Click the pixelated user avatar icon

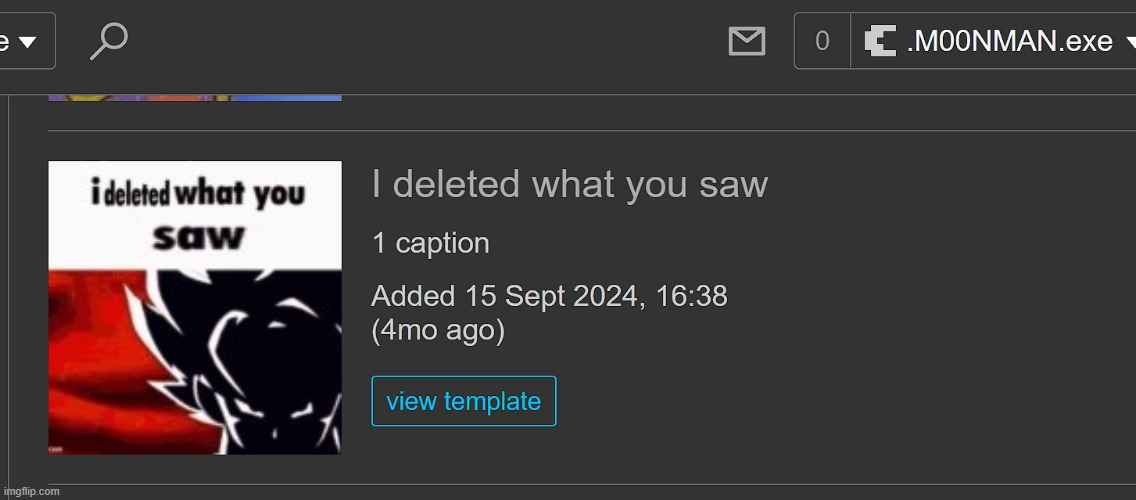(x=880, y=41)
